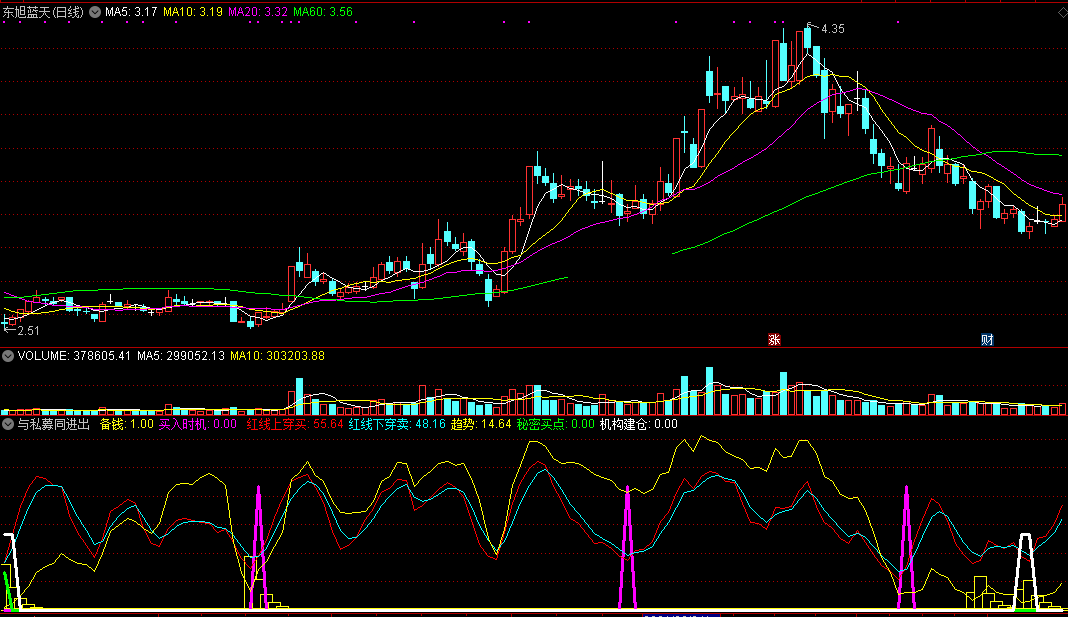The height and width of the screenshot is (617, 1068).
Task: Click the volume MA5: 299052.13 label
Action: pyautogui.click(x=180, y=355)
